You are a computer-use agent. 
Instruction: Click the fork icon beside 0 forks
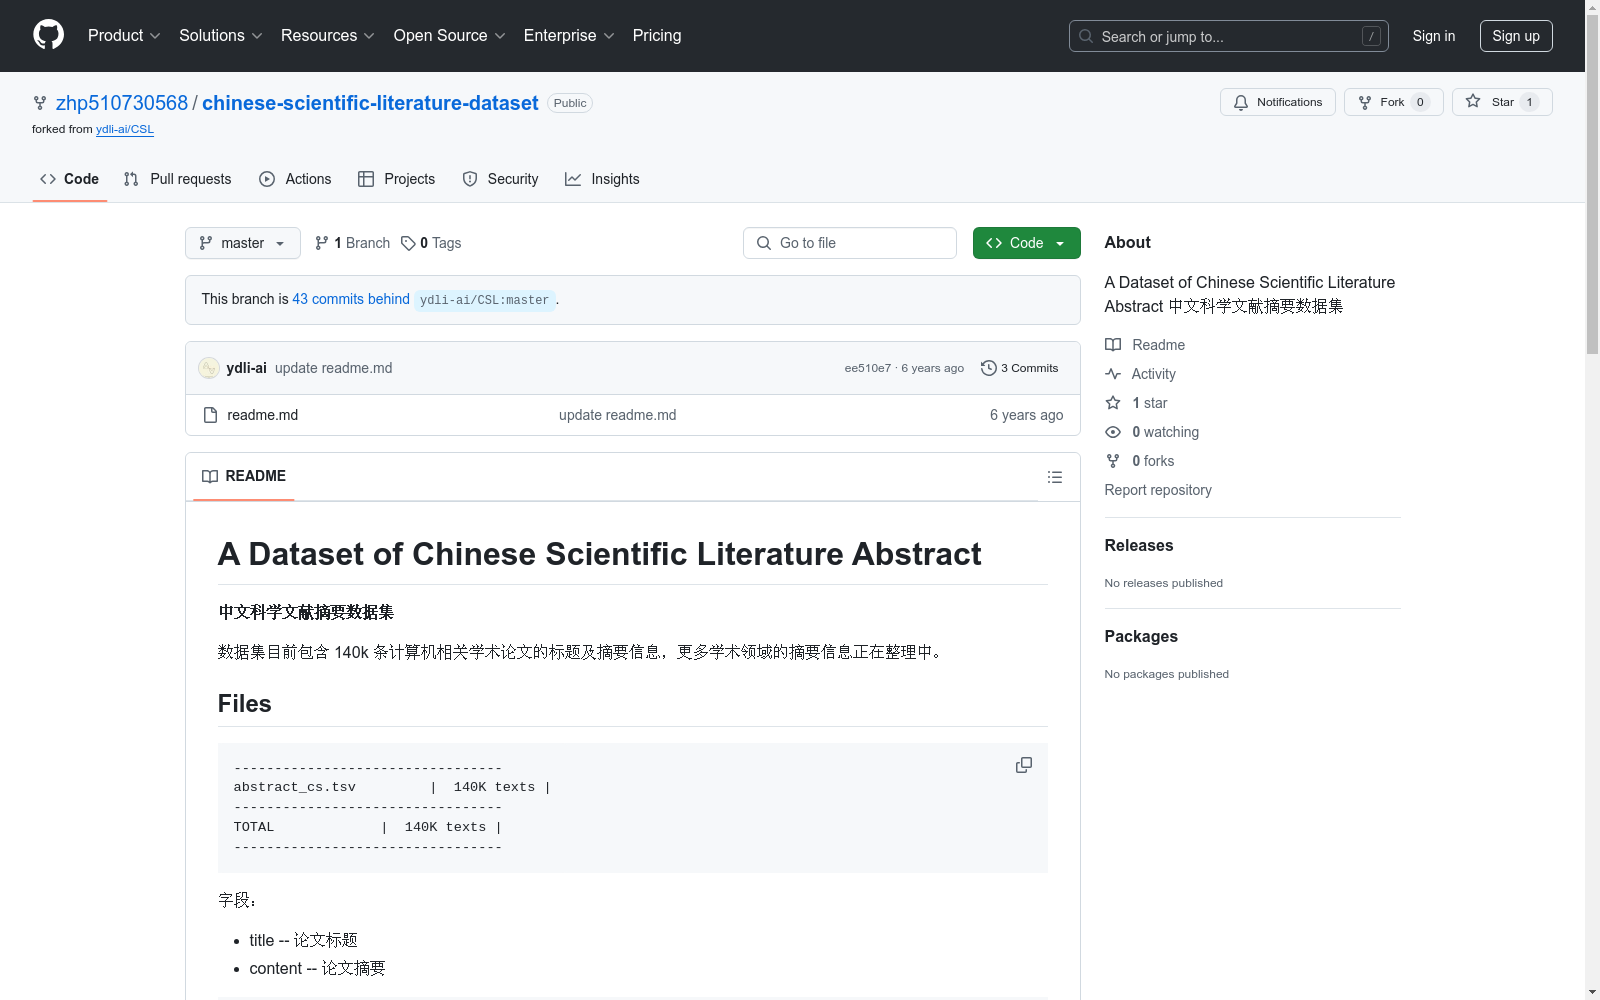[1113, 461]
